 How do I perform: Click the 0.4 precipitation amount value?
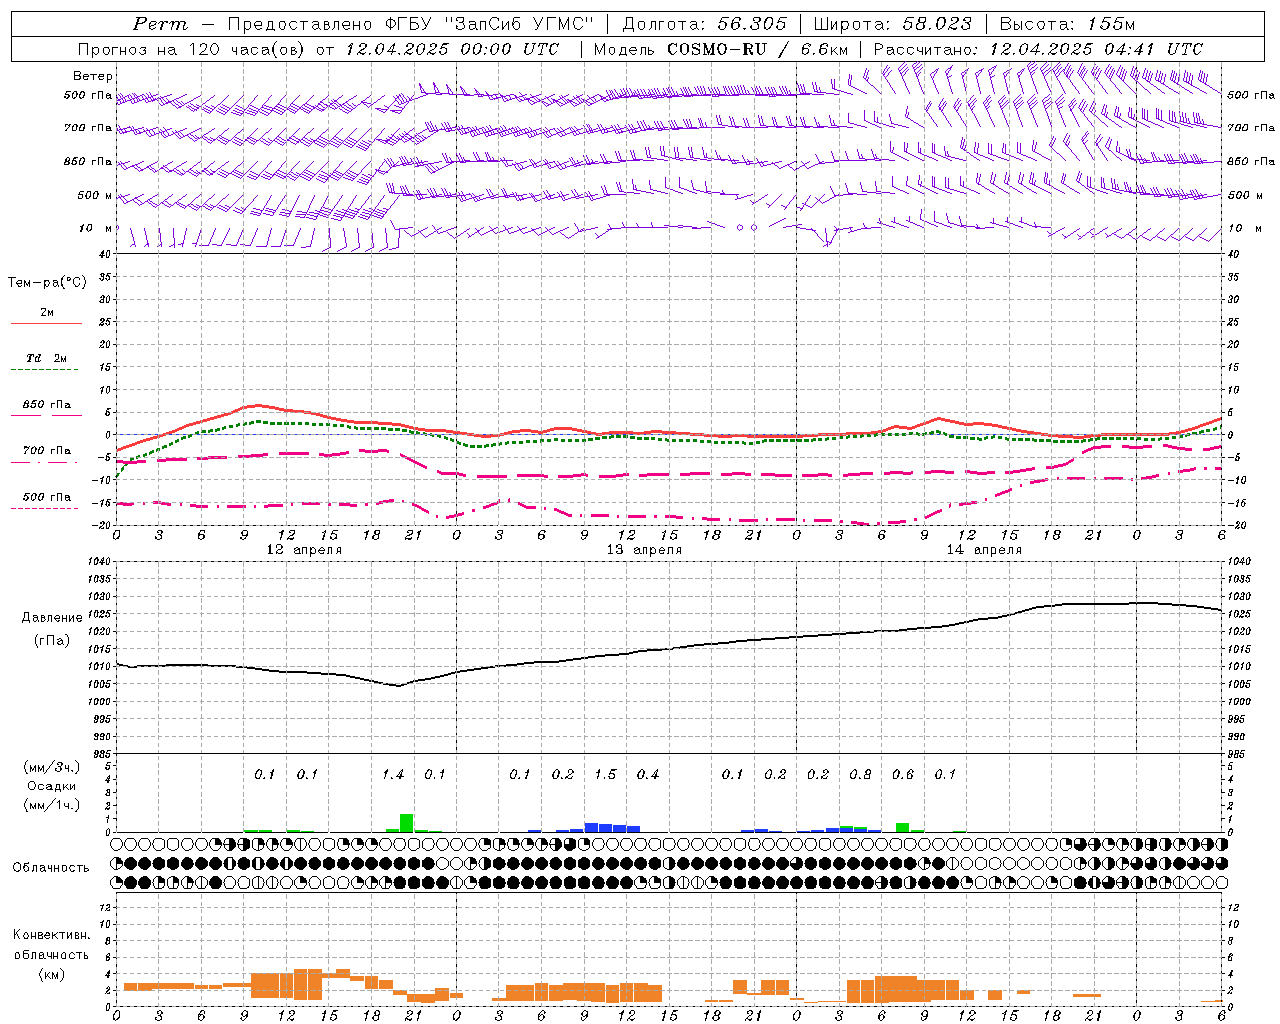(x=648, y=774)
